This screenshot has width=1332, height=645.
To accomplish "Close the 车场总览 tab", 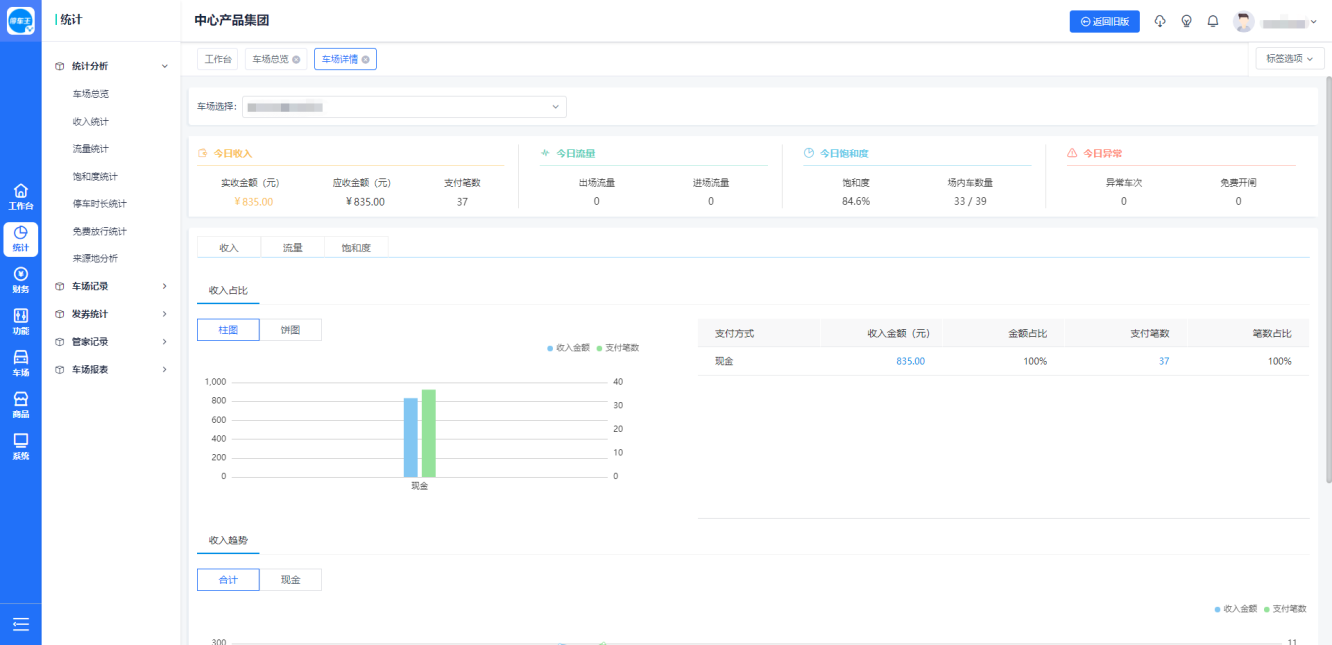I will (296, 60).
